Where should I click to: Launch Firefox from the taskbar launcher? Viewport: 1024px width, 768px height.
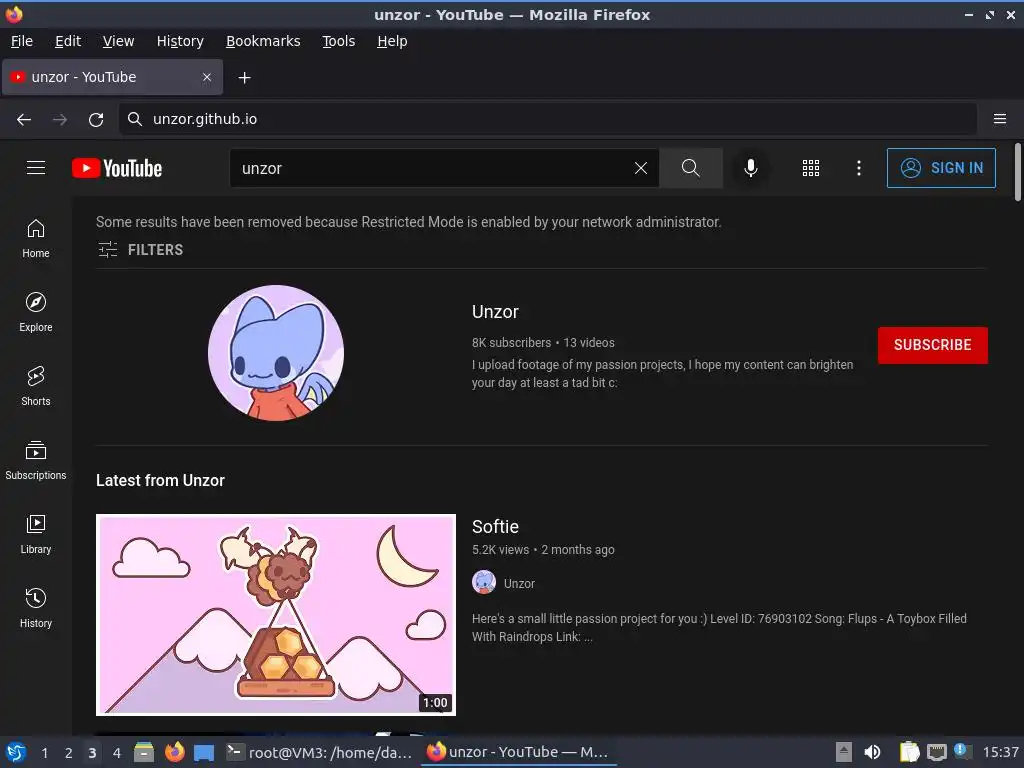(x=174, y=752)
